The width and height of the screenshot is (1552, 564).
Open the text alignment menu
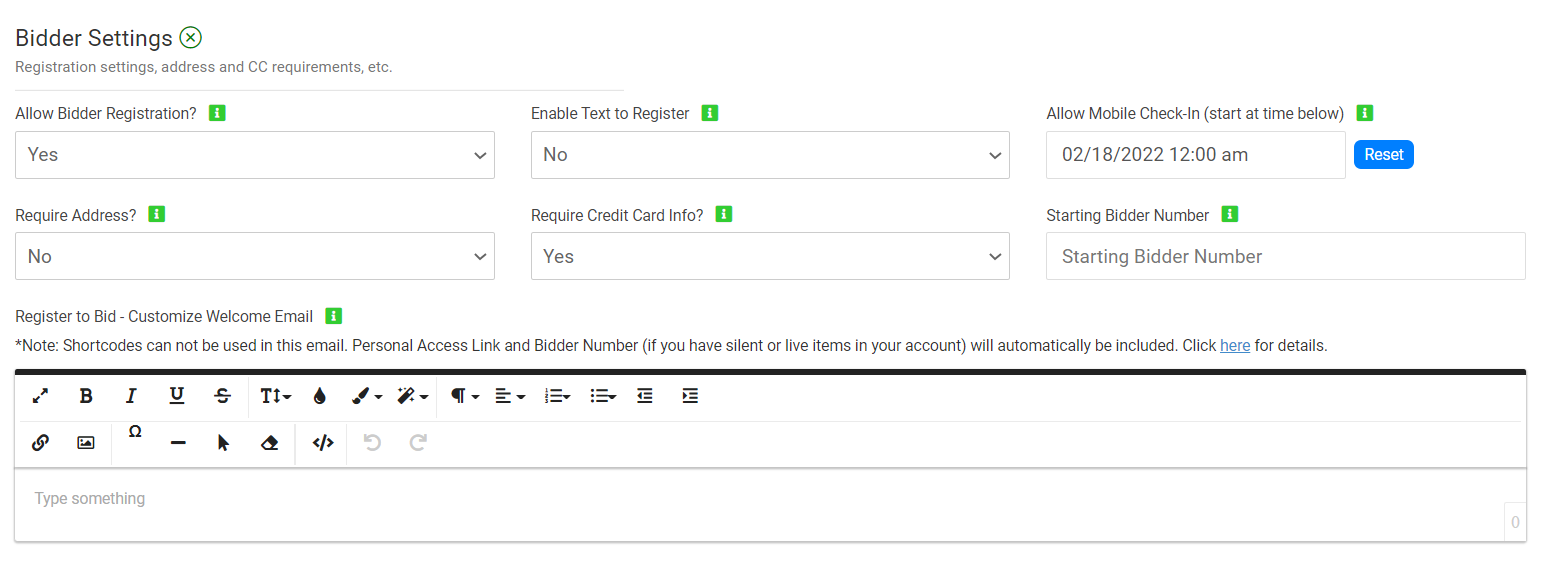click(x=510, y=396)
